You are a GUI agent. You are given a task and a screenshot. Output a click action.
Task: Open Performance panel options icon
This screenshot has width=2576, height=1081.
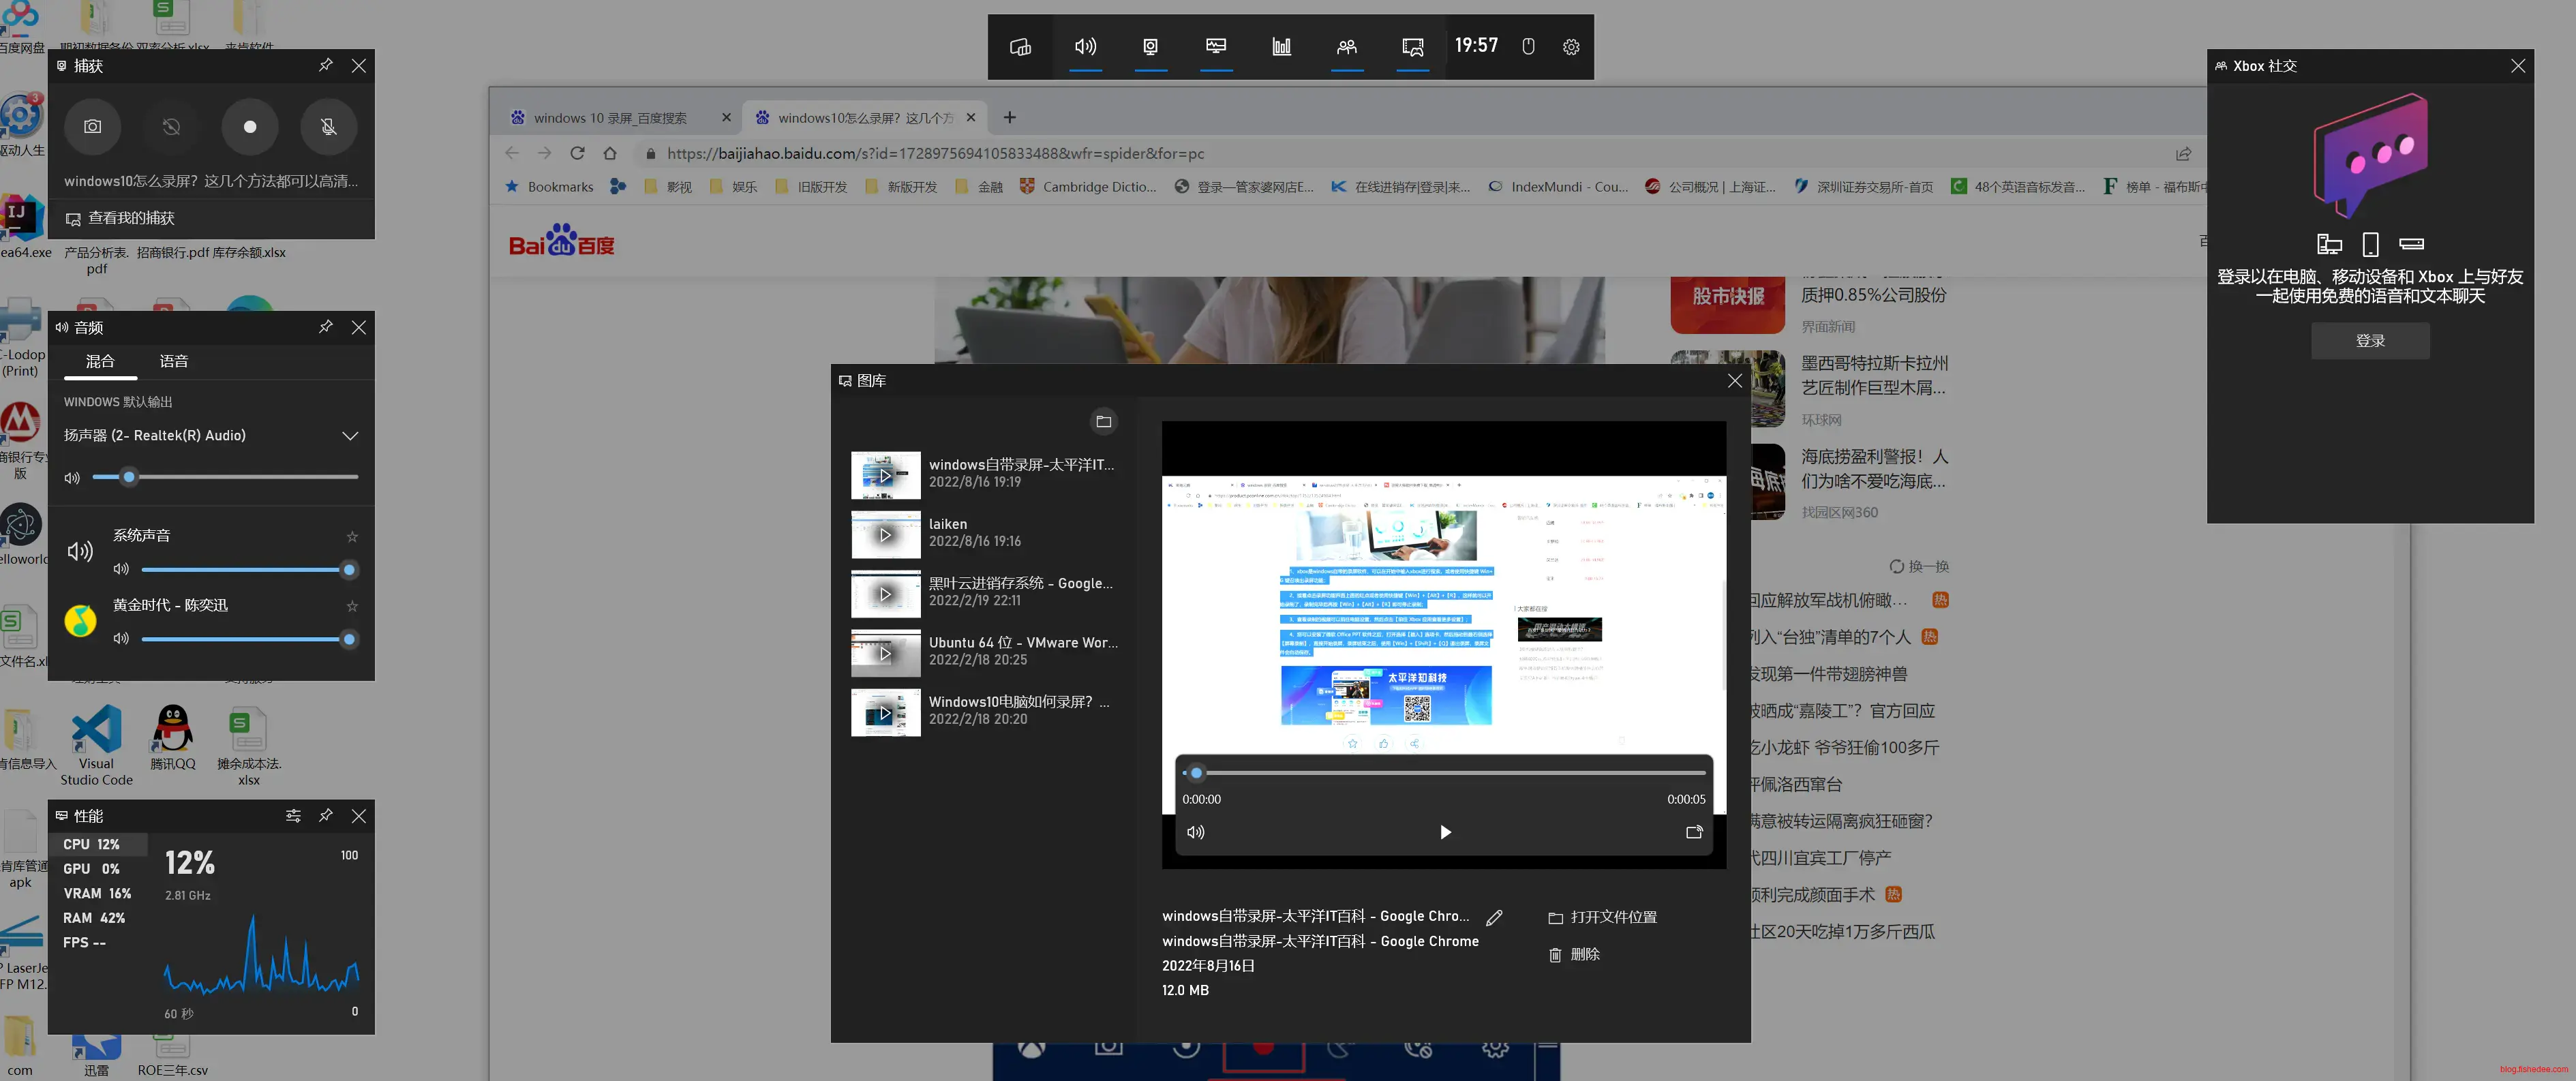pyautogui.click(x=293, y=816)
